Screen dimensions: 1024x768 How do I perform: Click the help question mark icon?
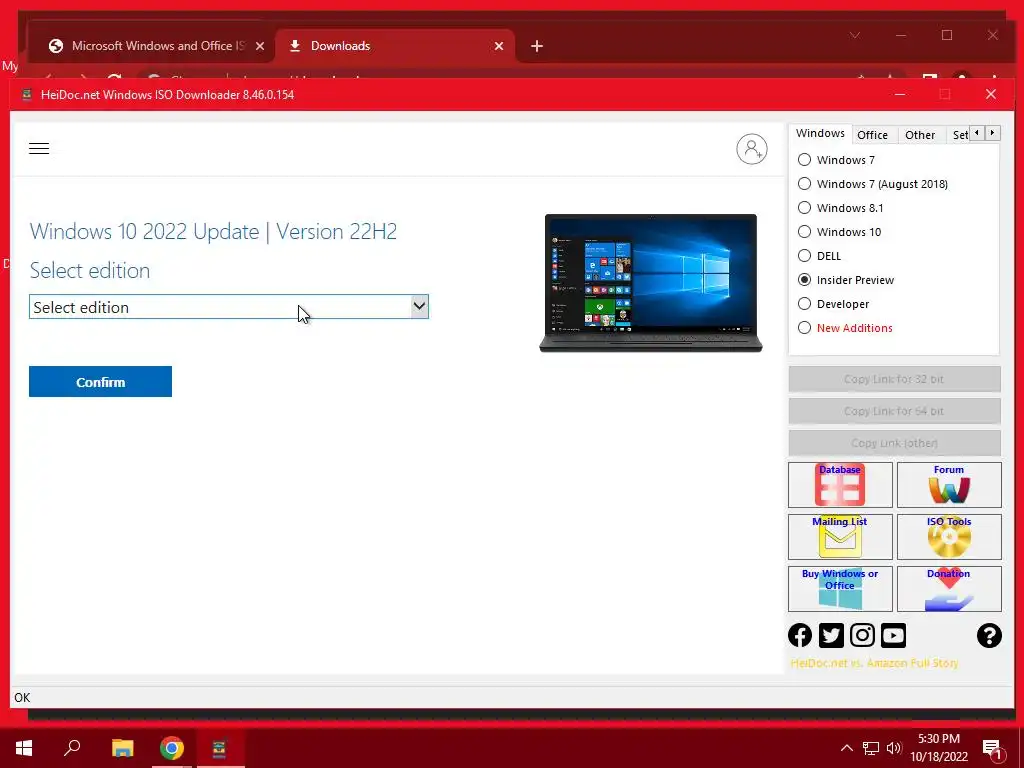click(989, 635)
